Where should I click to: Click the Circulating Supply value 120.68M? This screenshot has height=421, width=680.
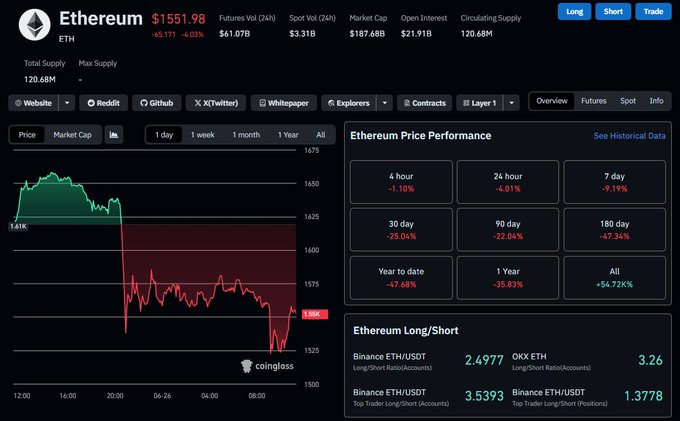(476, 34)
